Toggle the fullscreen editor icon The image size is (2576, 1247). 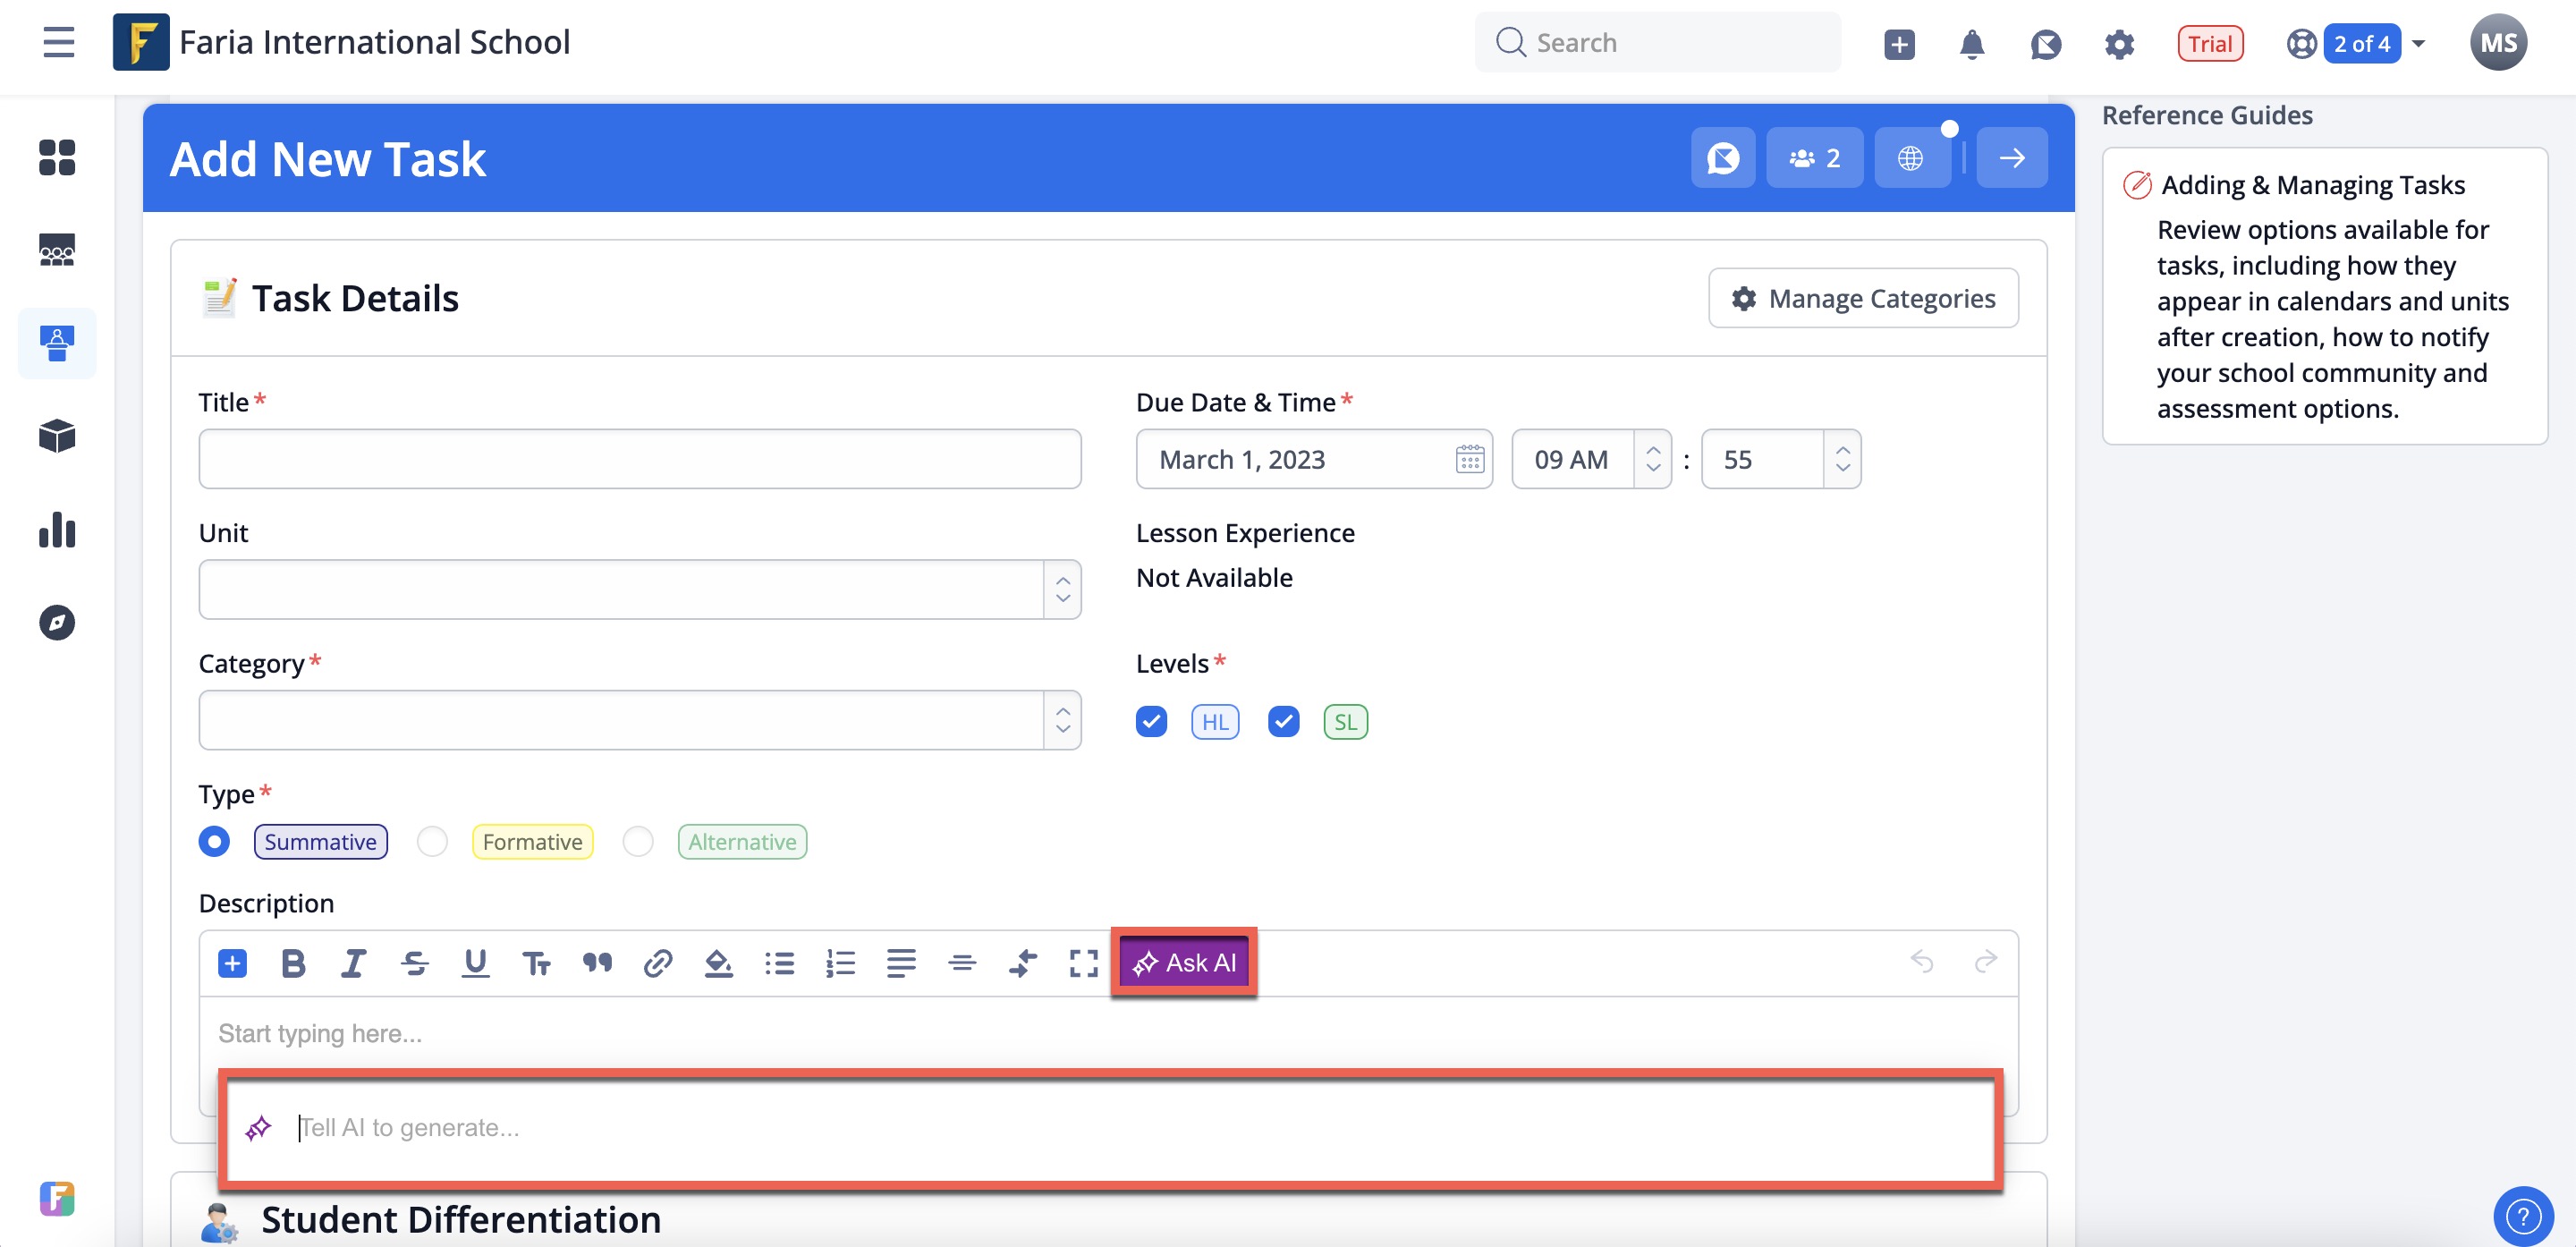click(1083, 963)
